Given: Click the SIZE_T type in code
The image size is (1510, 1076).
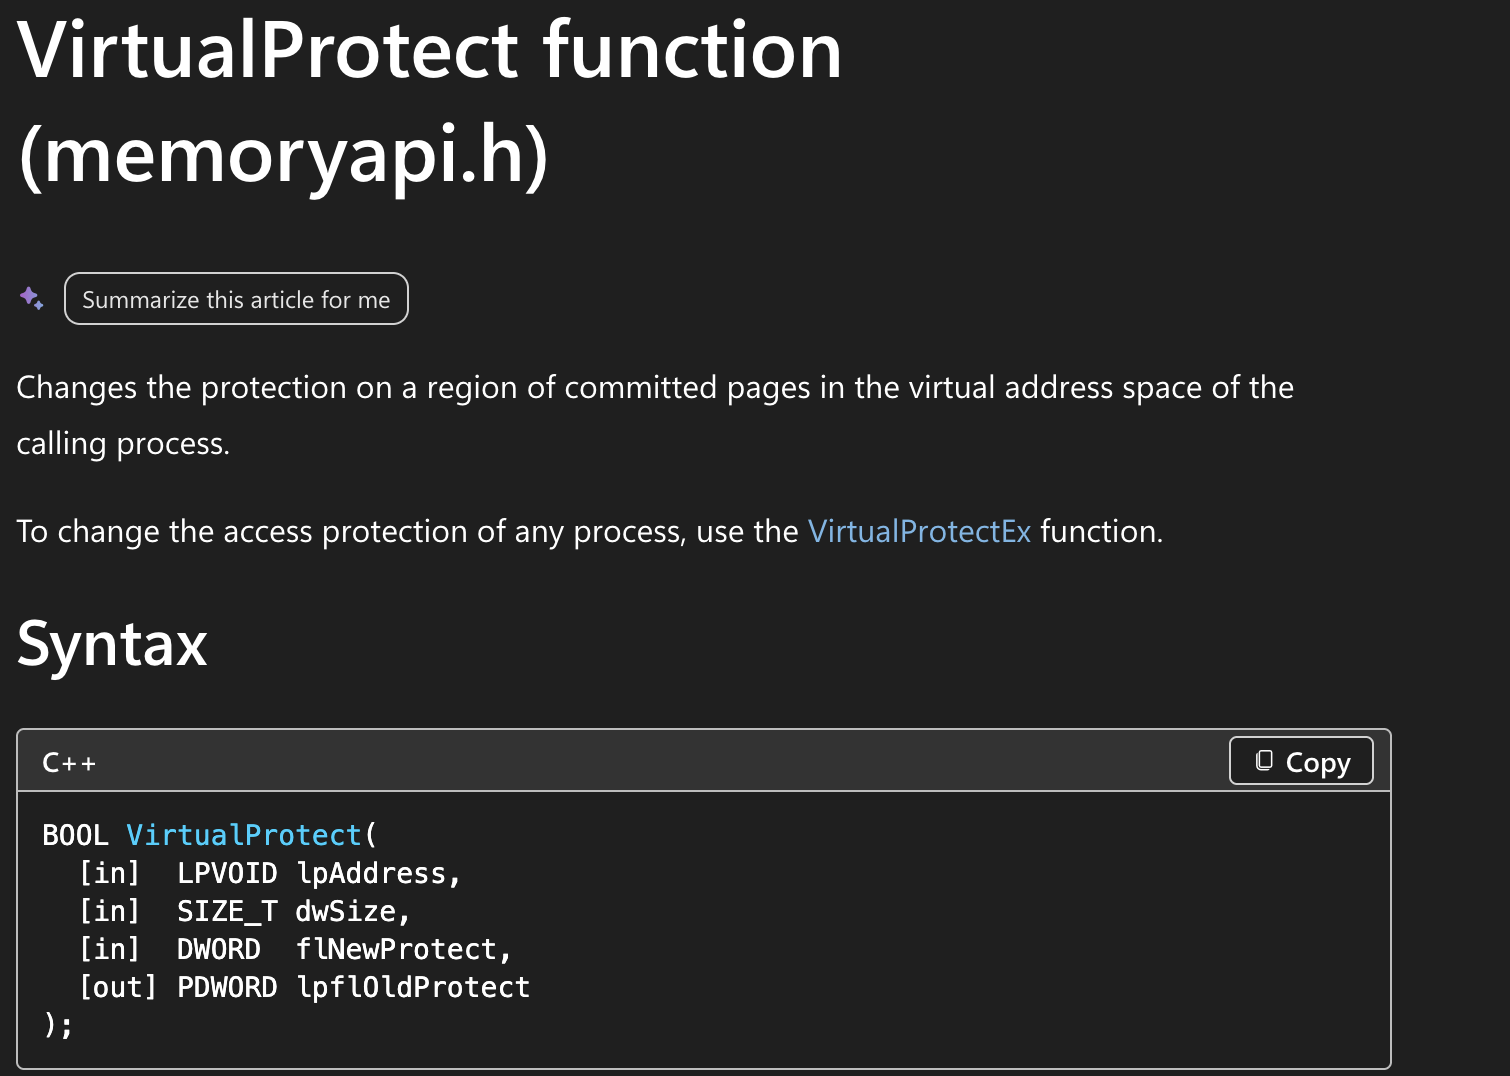Looking at the screenshot, I should [x=227, y=911].
